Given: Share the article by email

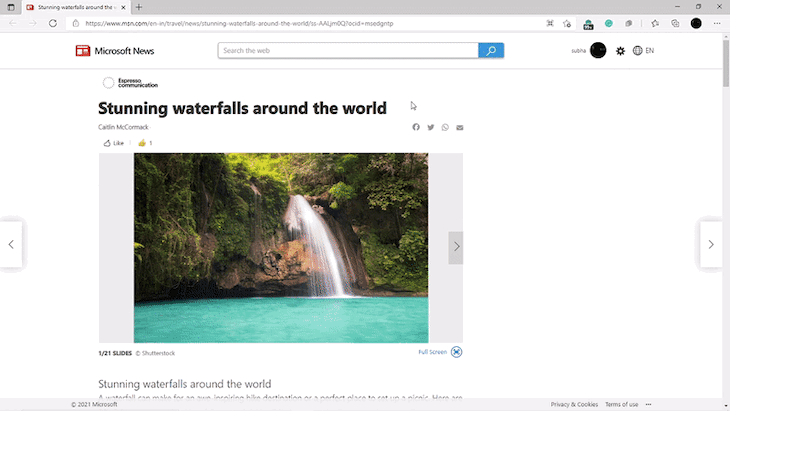Looking at the screenshot, I should click(x=460, y=128).
